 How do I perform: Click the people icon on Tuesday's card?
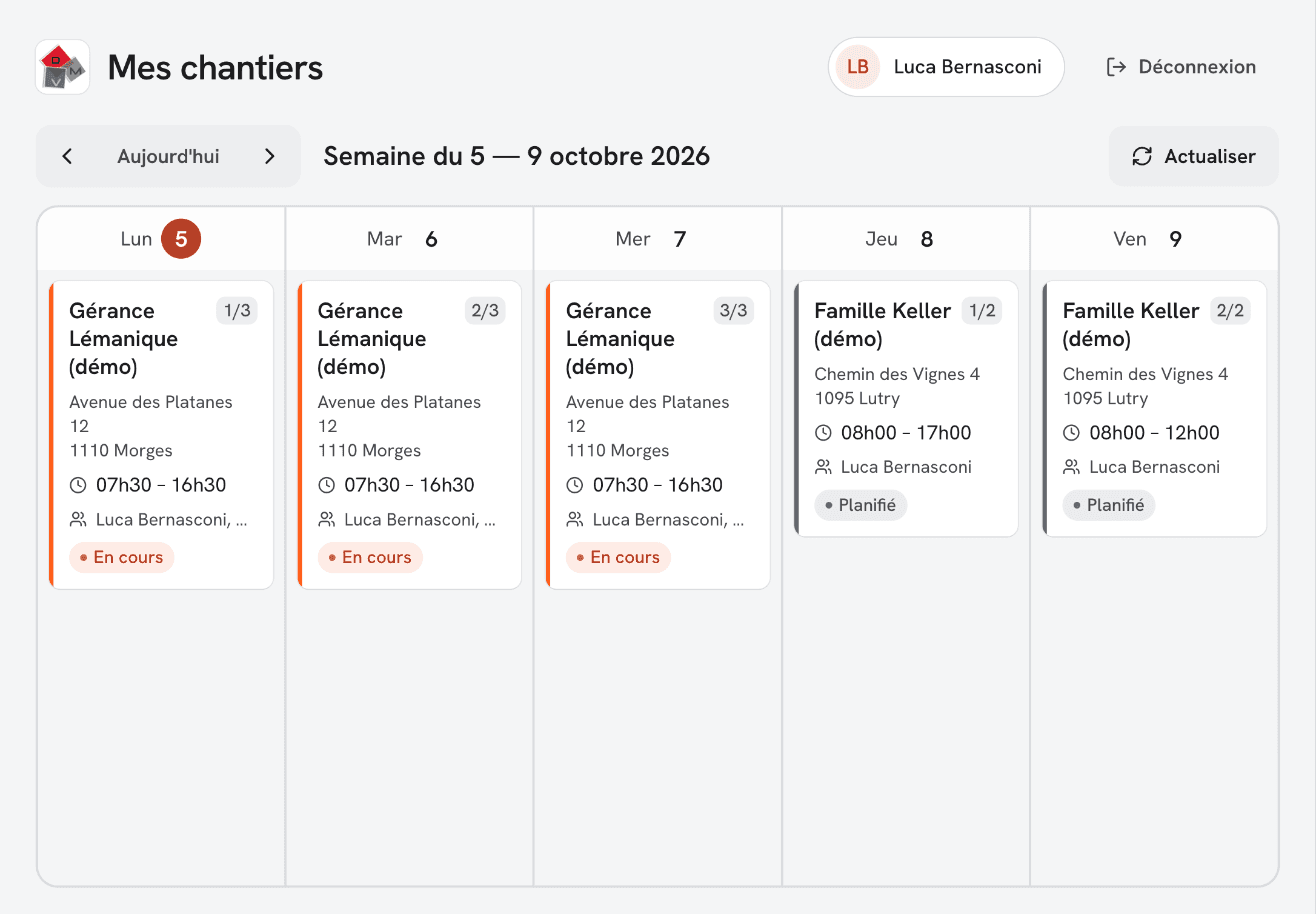[x=326, y=519]
